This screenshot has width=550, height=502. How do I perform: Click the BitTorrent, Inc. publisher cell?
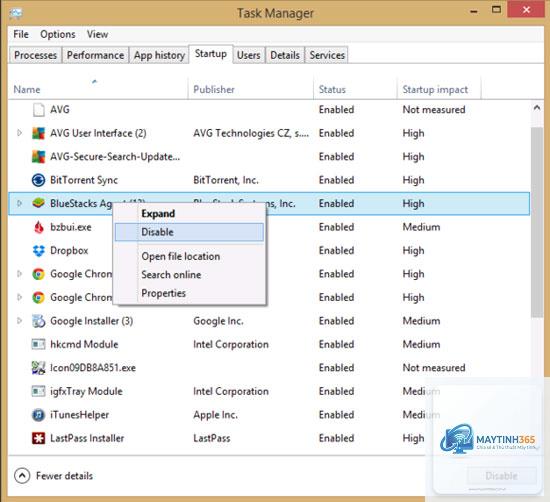[226, 180]
